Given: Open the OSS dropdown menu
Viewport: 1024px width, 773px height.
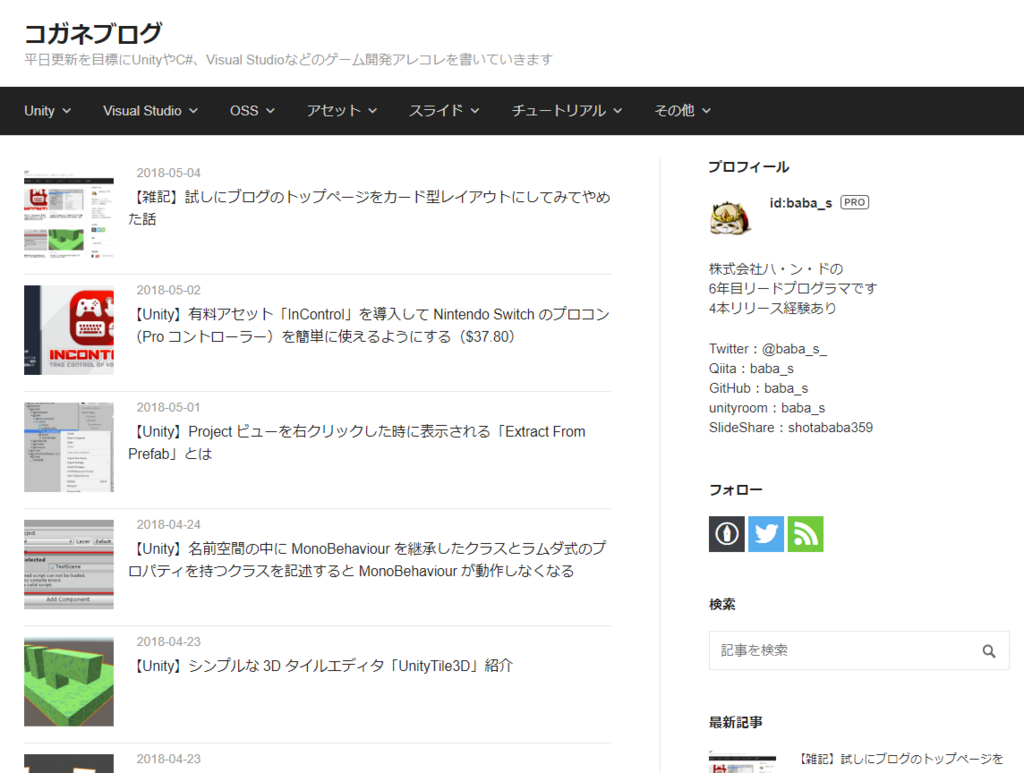Looking at the screenshot, I should coord(252,111).
